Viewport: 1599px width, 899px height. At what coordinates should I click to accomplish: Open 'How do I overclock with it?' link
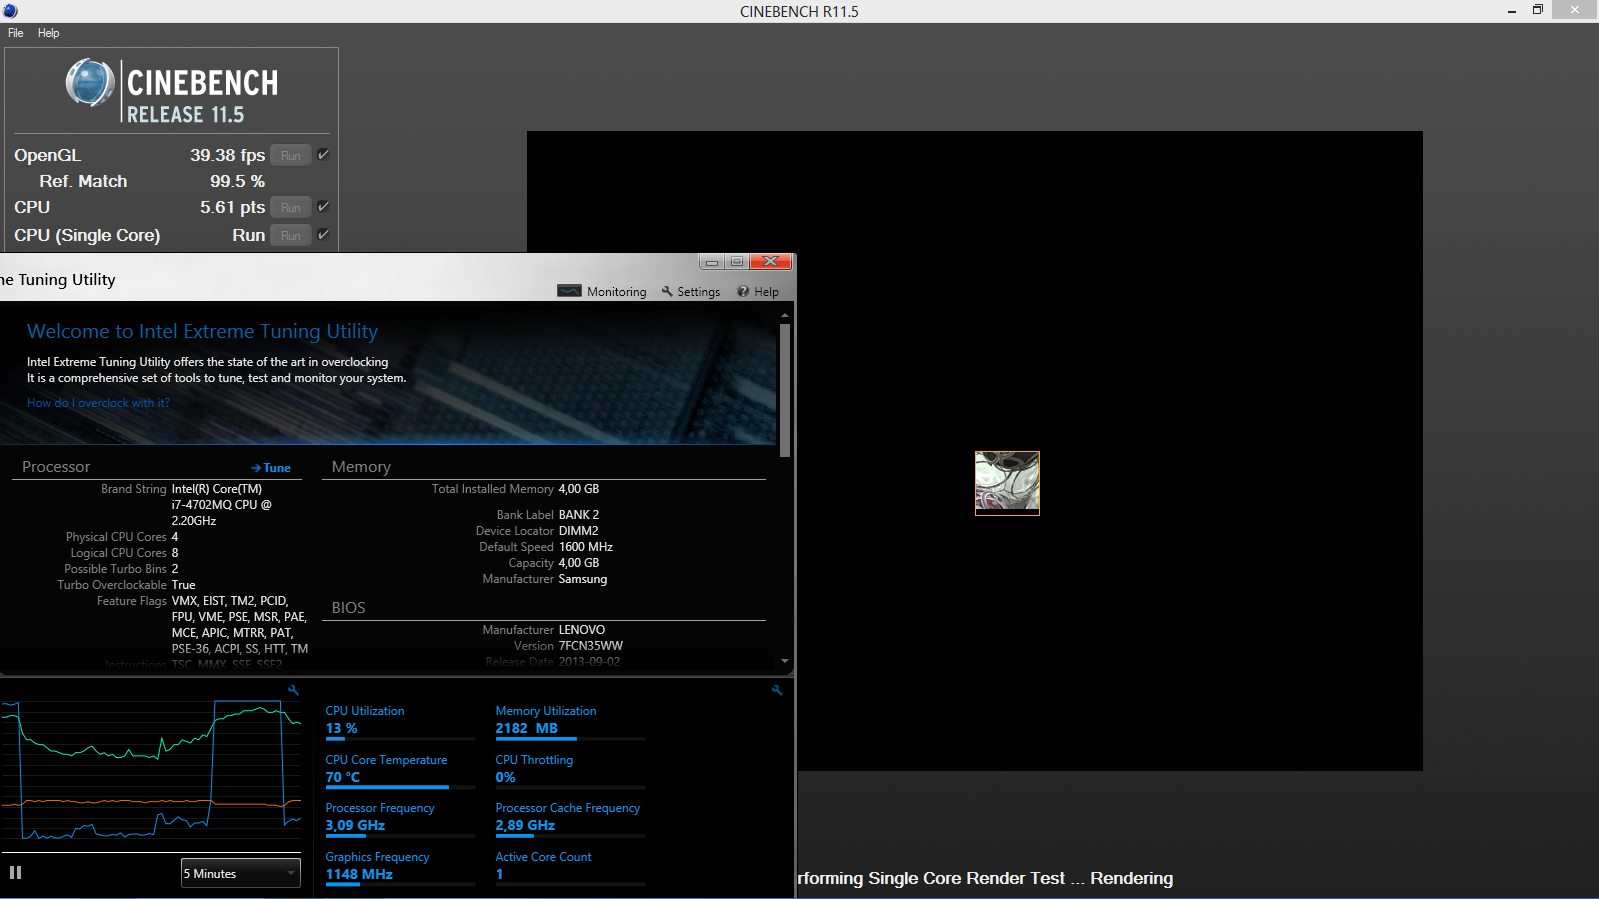coord(98,403)
